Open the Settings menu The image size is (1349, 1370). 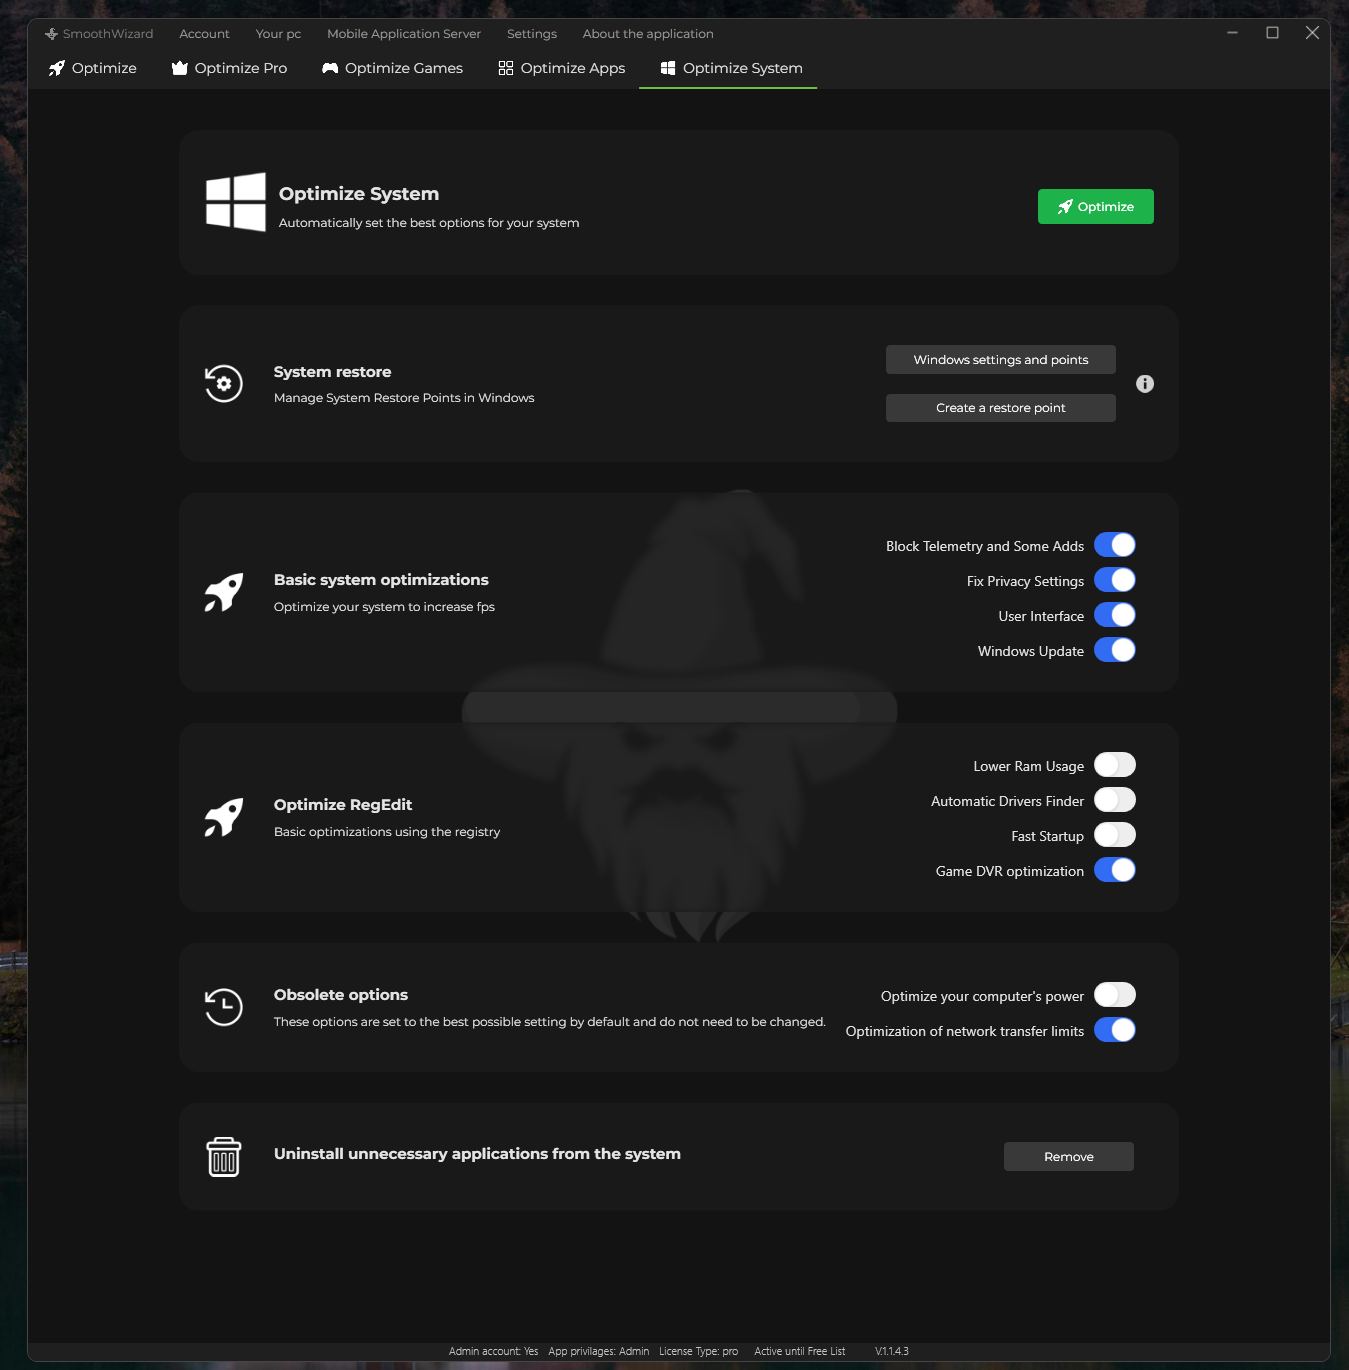coord(531,34)
